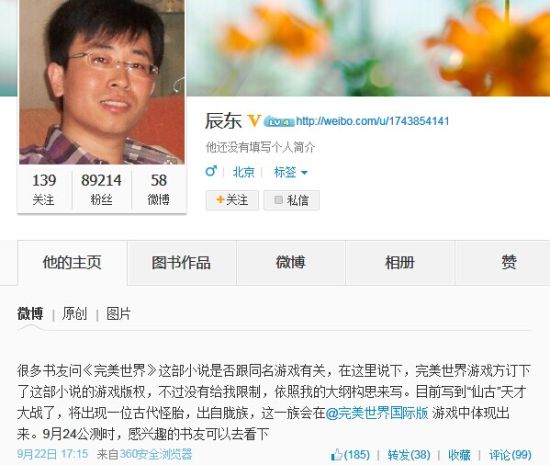Open 评论(99) comments
550x465 pixels.
tap(510, 455)
